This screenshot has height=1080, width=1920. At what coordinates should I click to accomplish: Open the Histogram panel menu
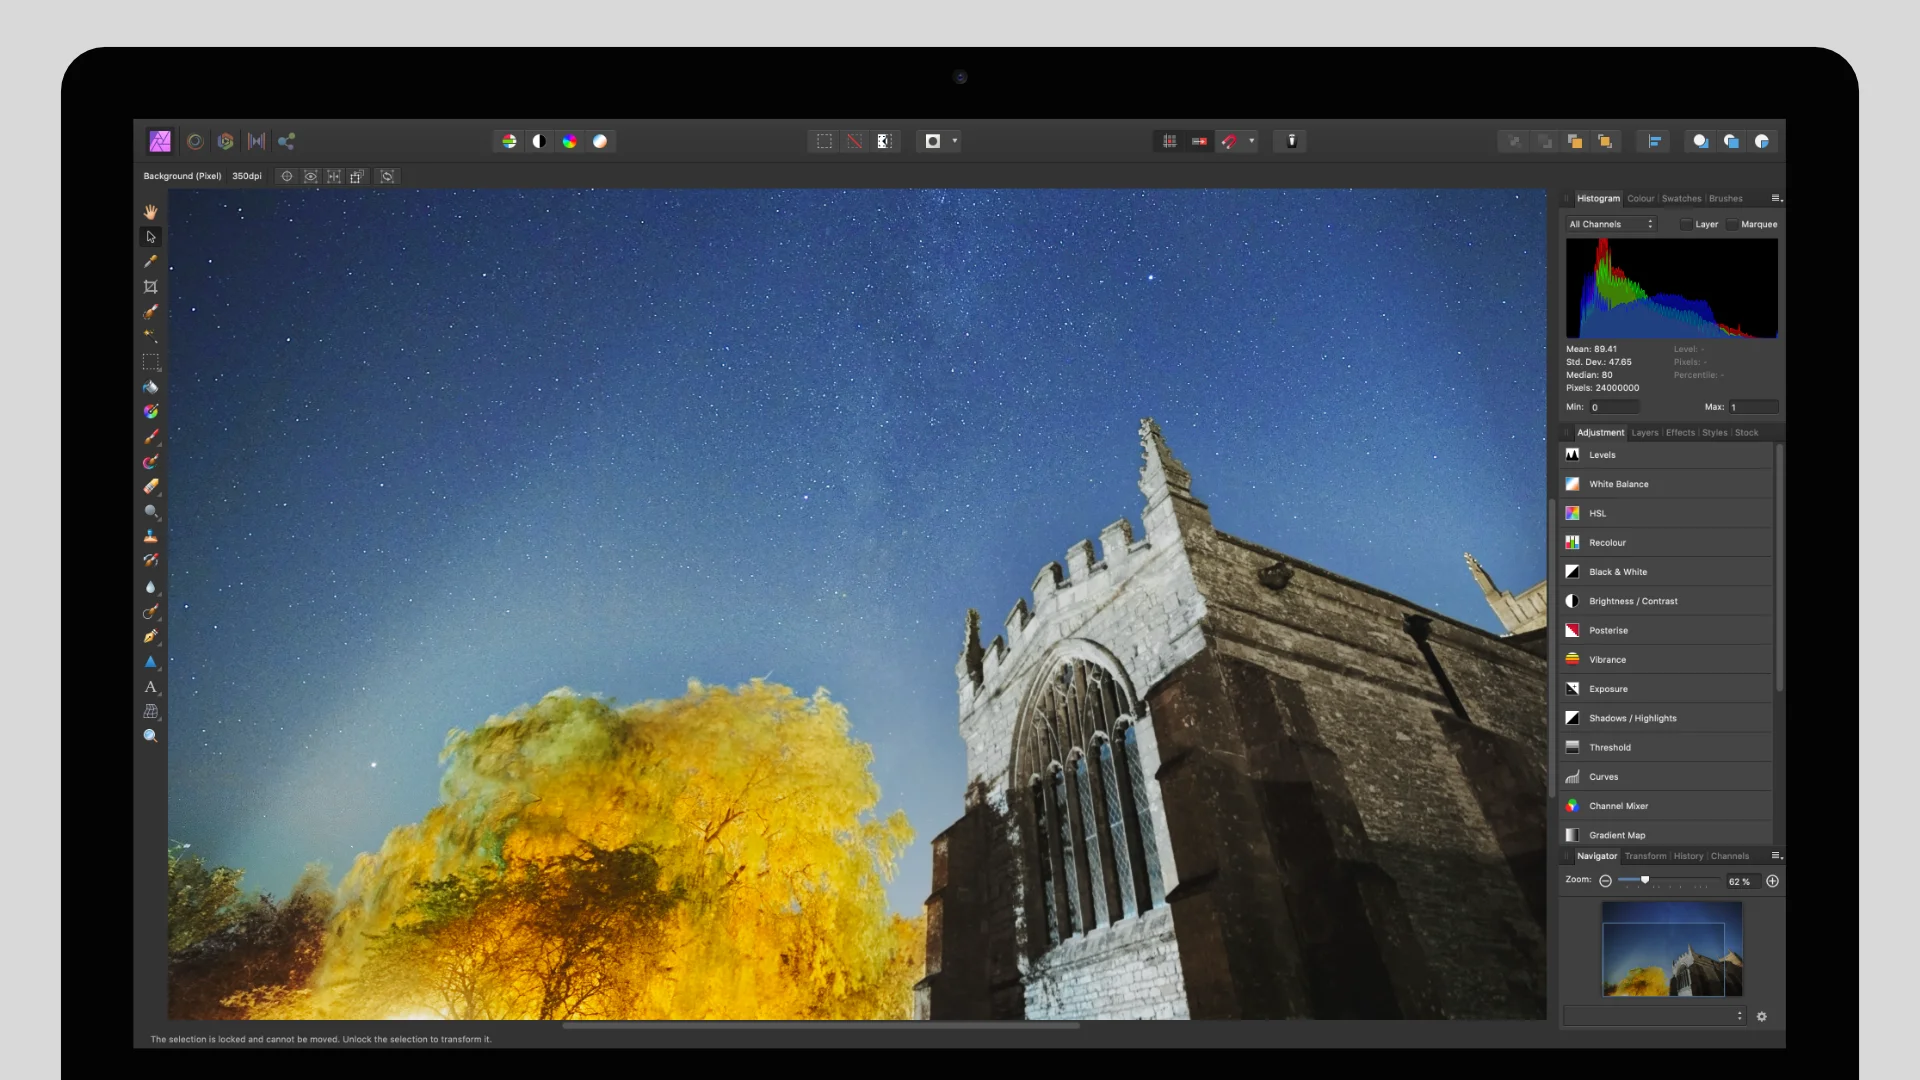[1775, 198]
